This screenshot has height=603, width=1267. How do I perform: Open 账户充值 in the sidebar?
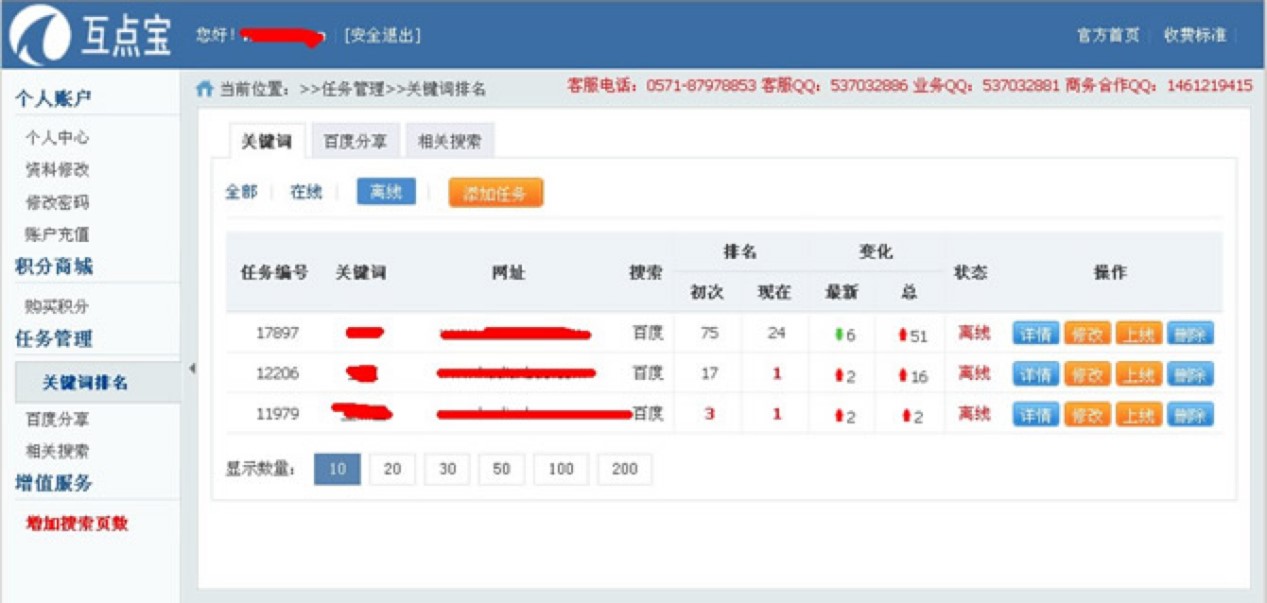click(57, 234)
